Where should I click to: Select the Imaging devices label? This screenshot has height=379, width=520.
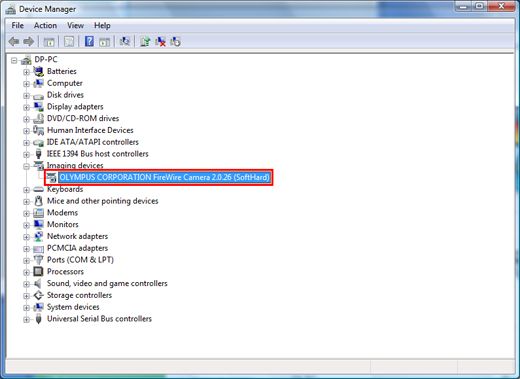(x=75, y=165)
